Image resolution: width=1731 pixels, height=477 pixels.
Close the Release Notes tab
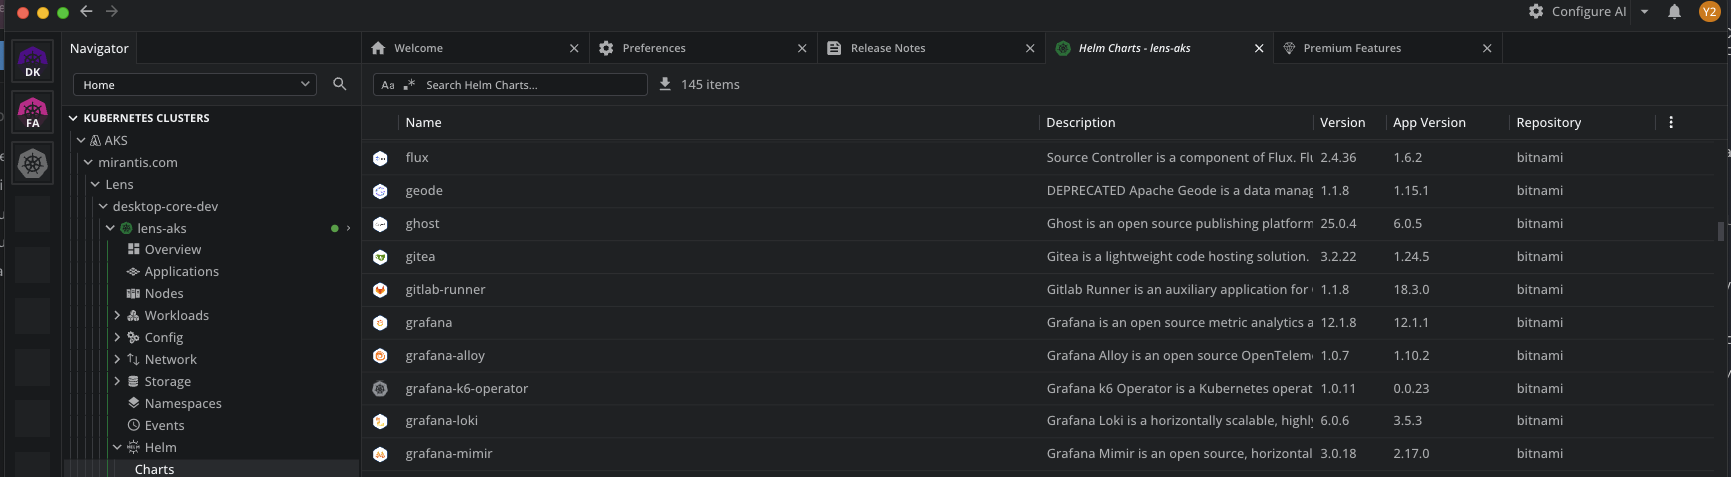[1030, 48]
